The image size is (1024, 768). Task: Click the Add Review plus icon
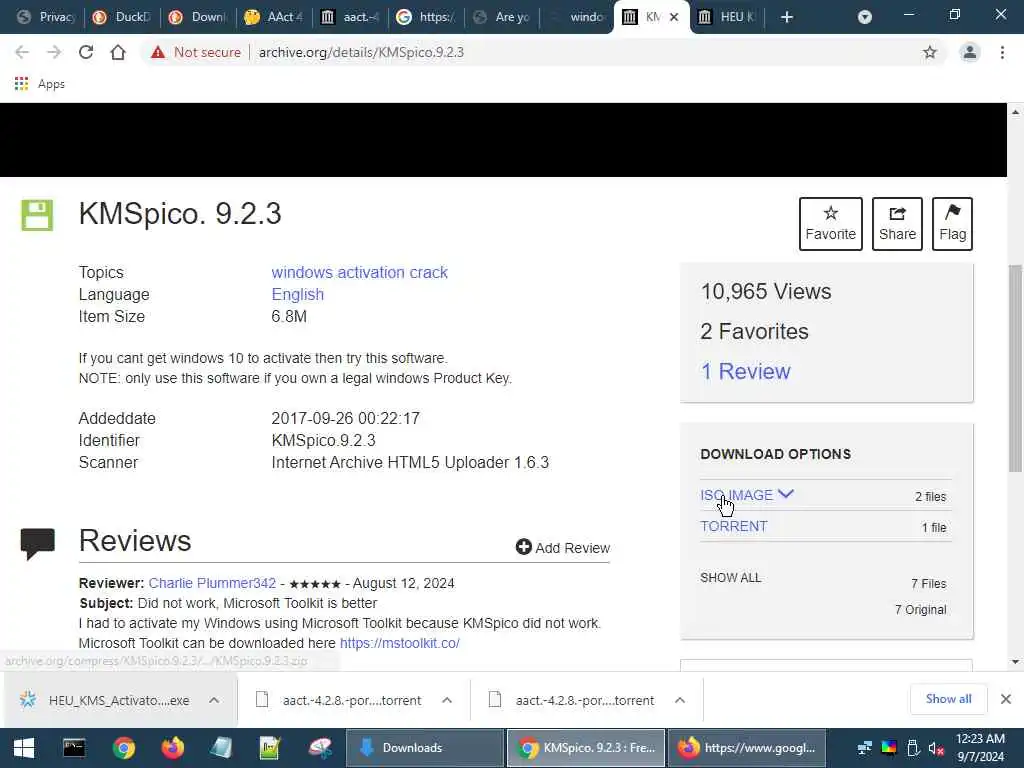click(523, 547)
